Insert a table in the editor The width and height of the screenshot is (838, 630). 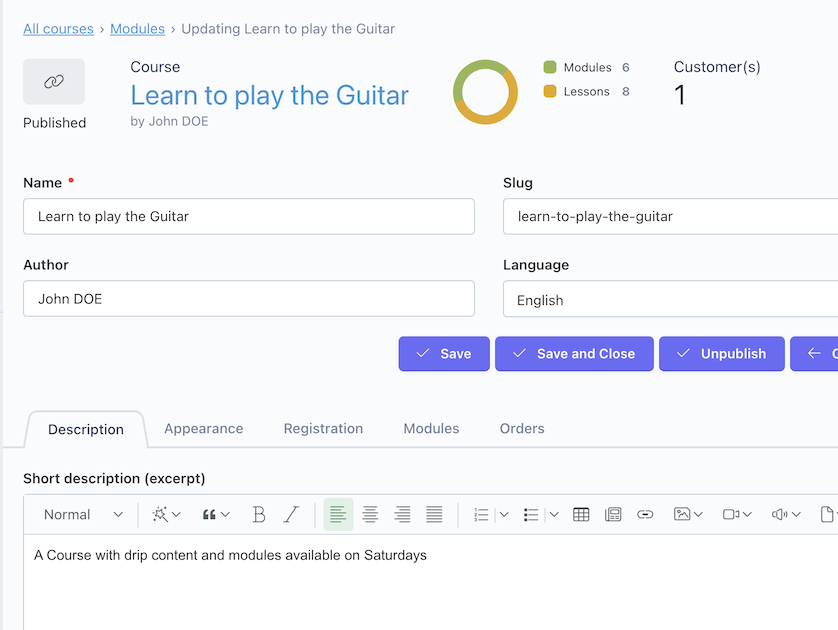tap(581, 514)
